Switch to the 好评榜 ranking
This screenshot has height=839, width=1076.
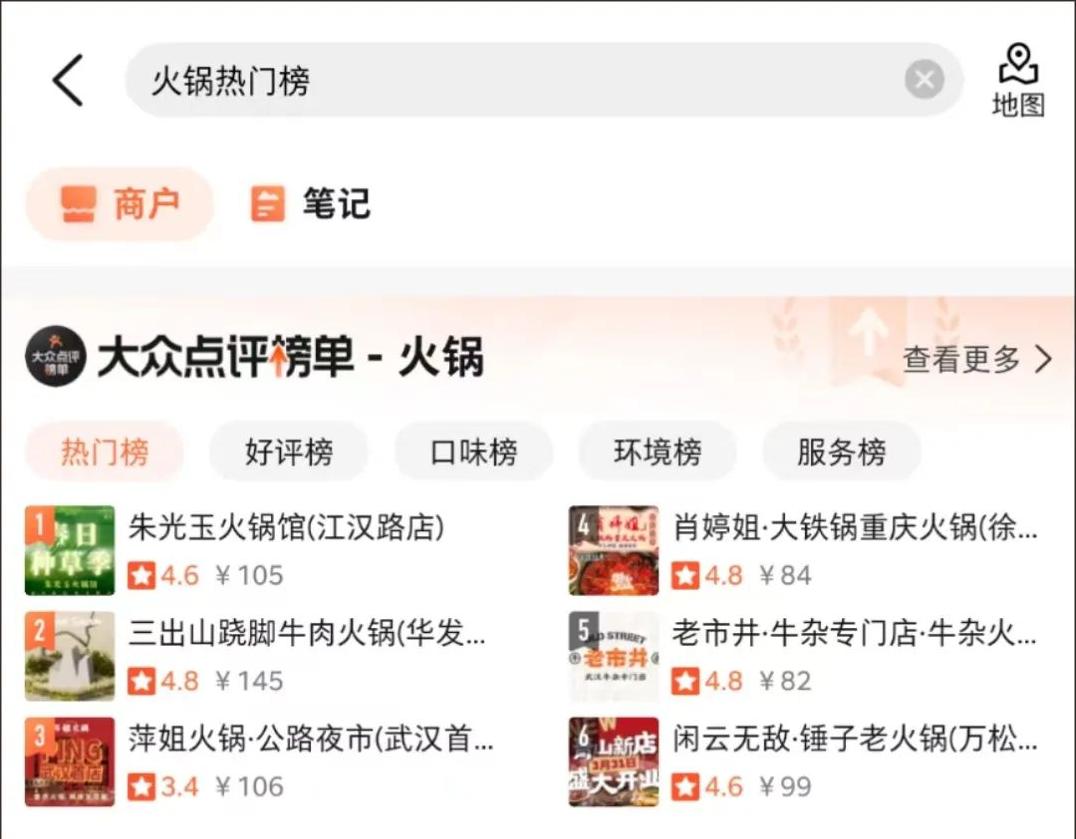(x=289, y=451)
